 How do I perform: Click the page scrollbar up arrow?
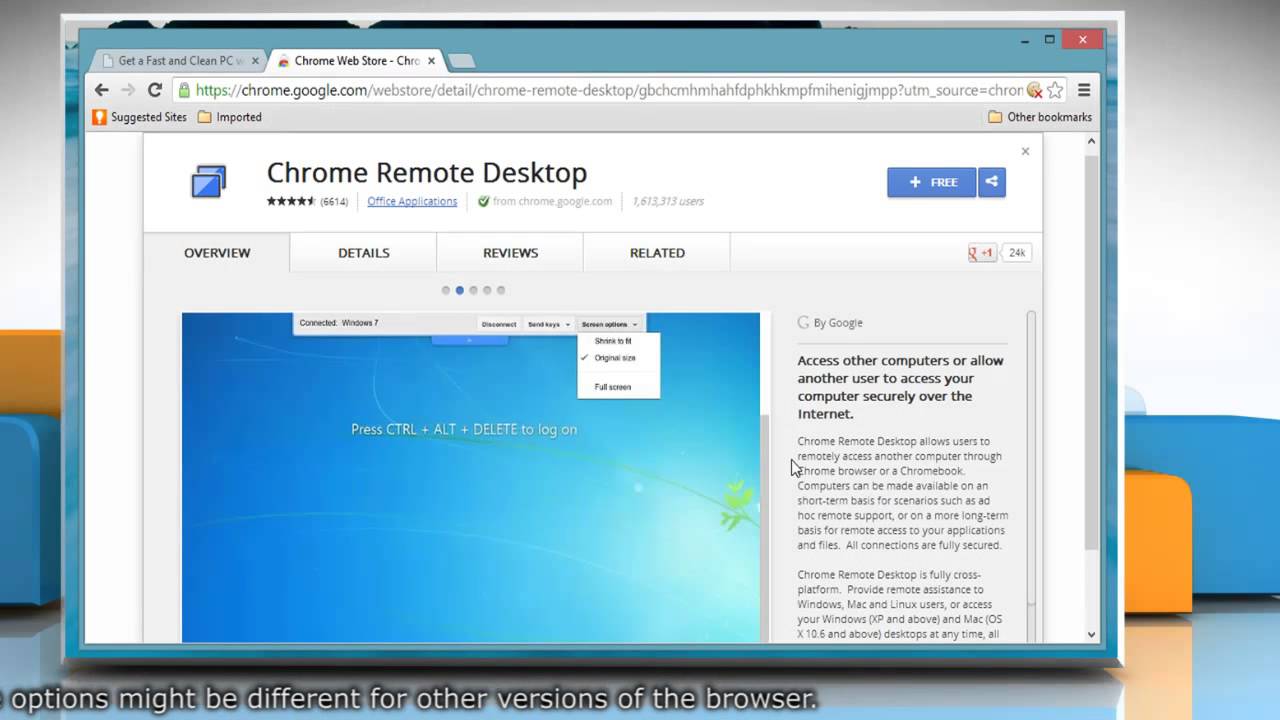[1091, 141]
